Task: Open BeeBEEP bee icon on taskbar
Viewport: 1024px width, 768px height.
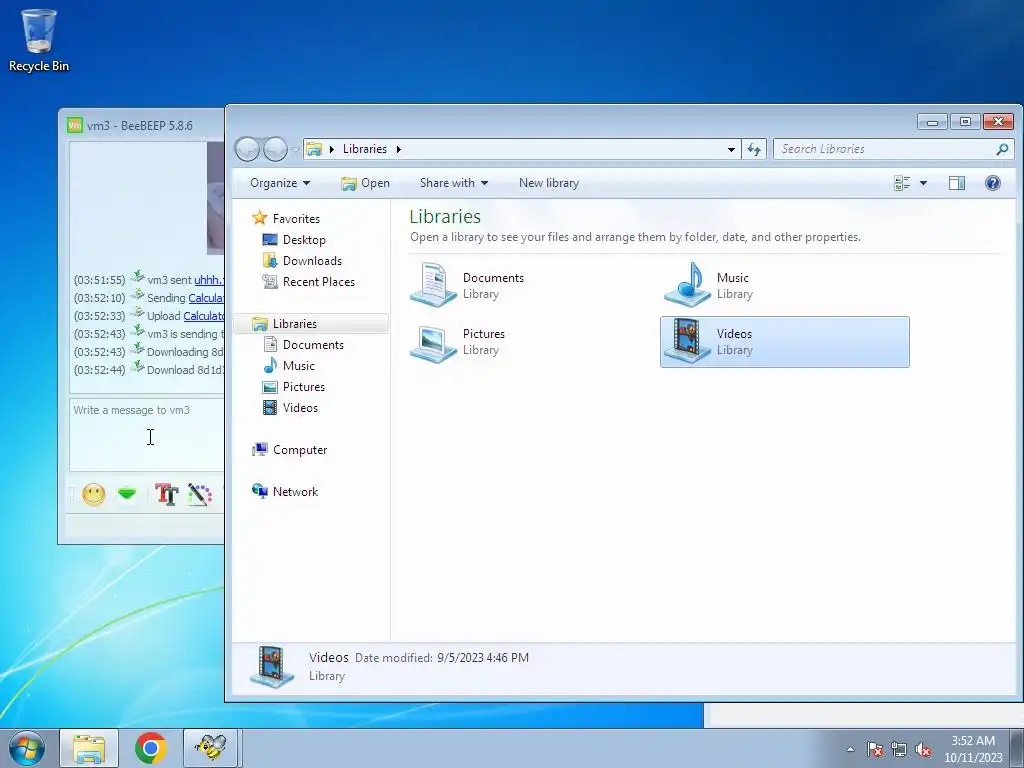Action: pos(211,748)
